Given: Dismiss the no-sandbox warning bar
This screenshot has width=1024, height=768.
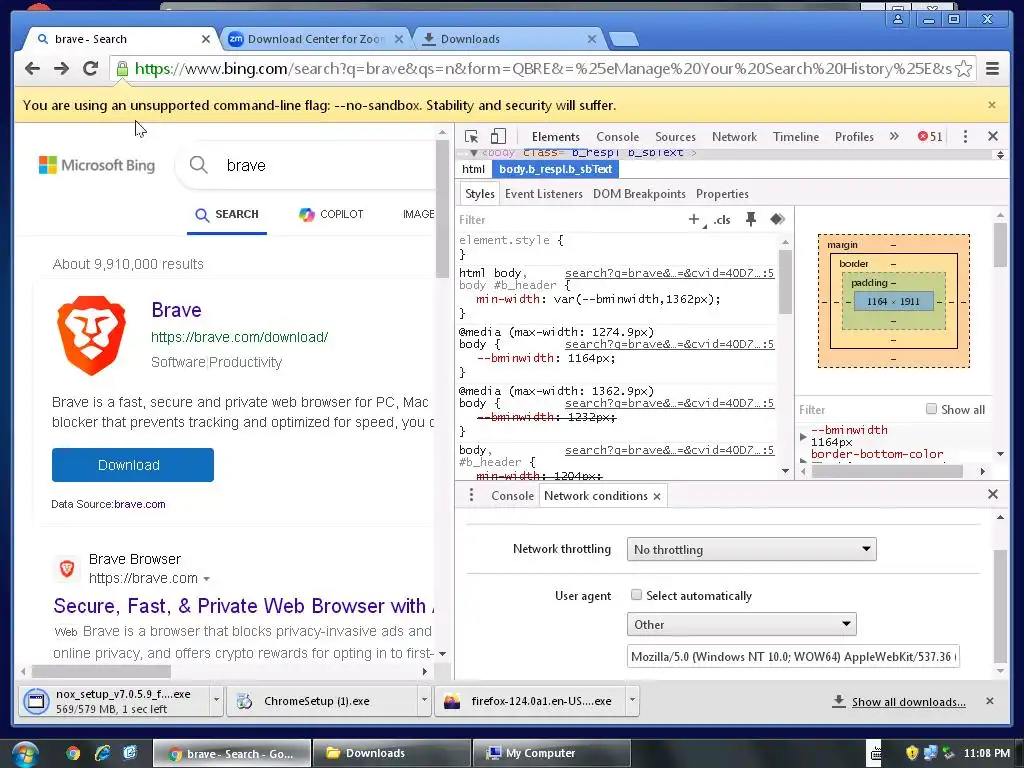Looking at the screenshot, I should click(x=992, y=105).
